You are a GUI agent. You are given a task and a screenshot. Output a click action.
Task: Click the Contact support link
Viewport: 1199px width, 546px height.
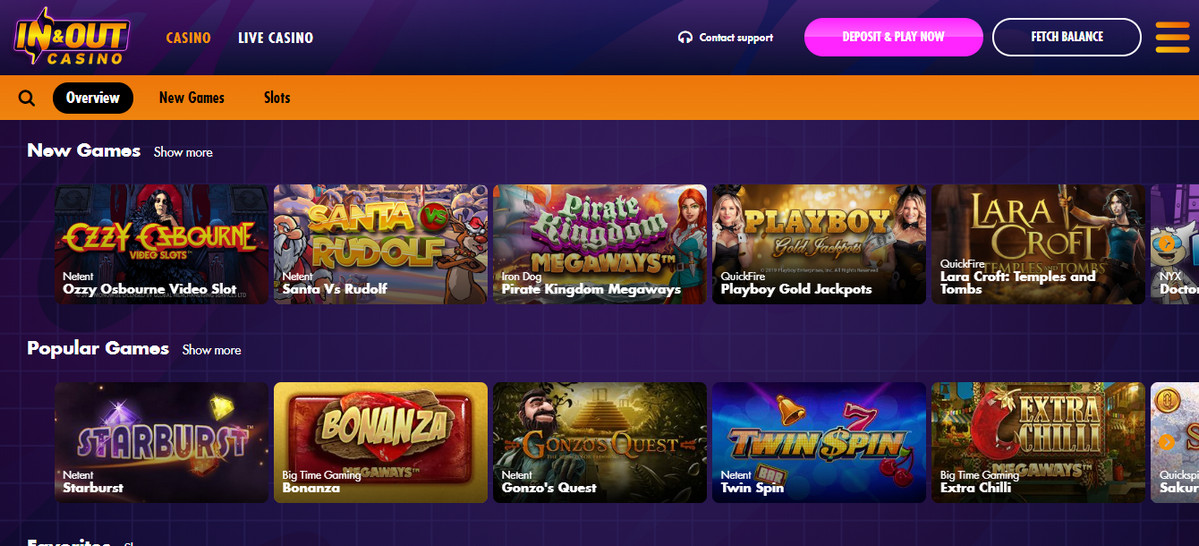tap(736, 37)
